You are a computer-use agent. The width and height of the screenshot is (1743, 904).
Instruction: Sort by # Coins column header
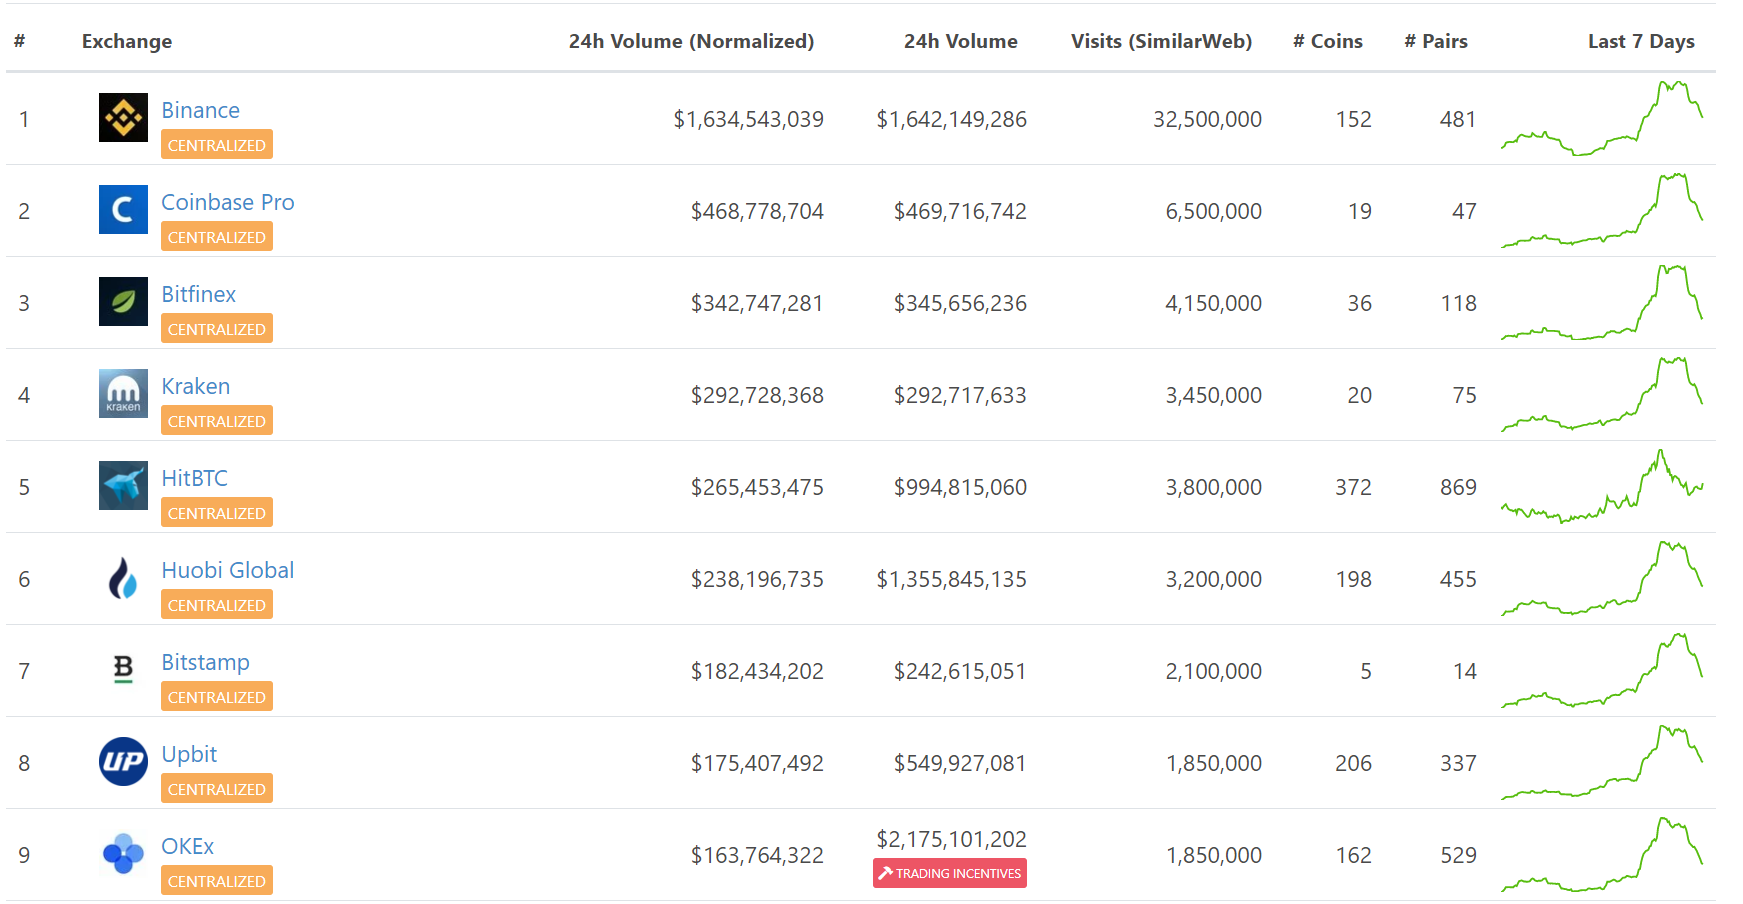[1327, 41]
